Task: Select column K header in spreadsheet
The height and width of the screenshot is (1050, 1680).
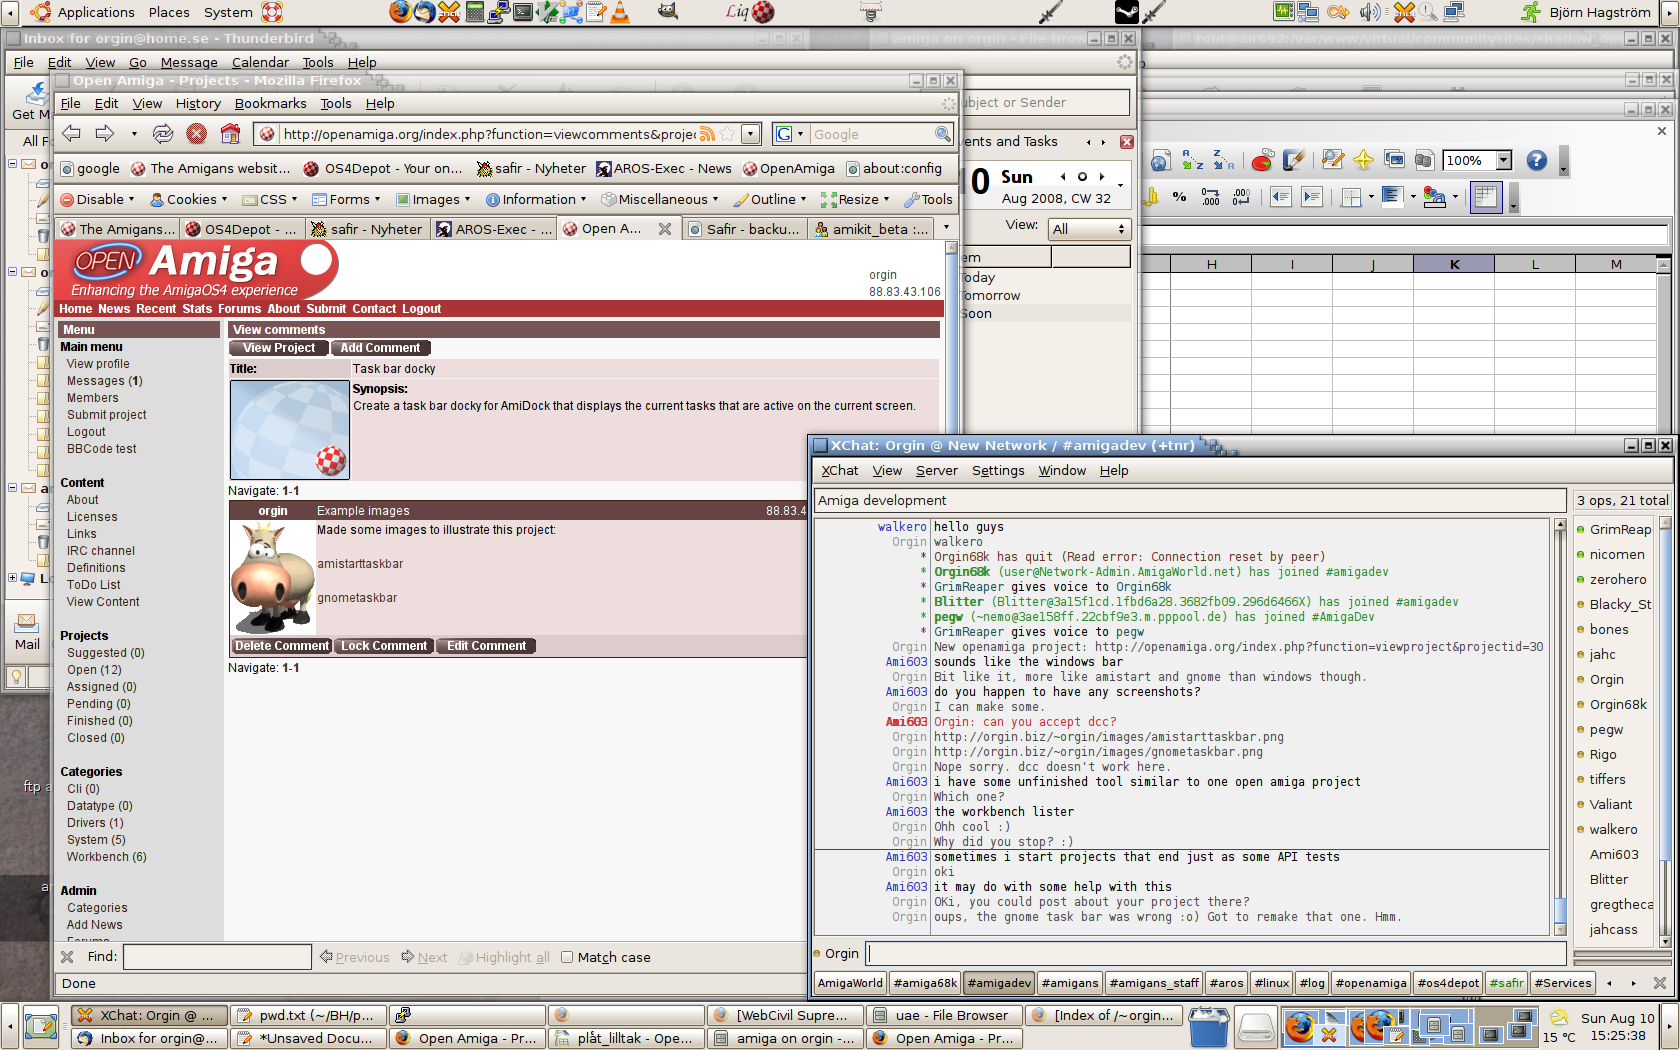Action: pyautogui.click(x=1454, y=264)
